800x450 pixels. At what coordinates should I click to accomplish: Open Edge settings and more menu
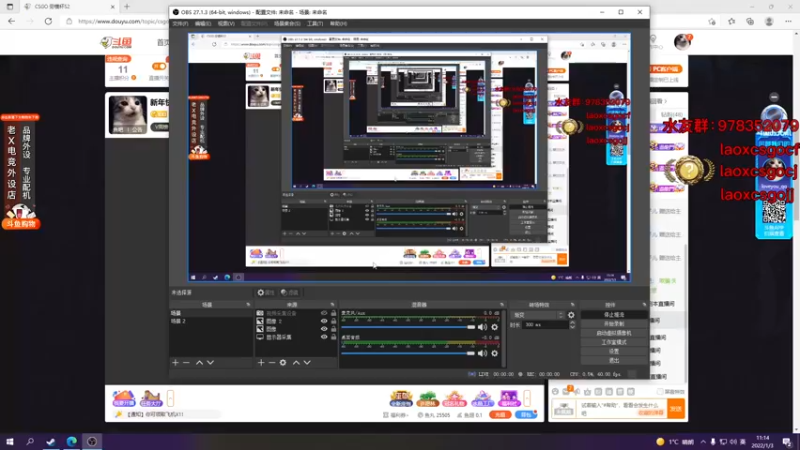788,21
